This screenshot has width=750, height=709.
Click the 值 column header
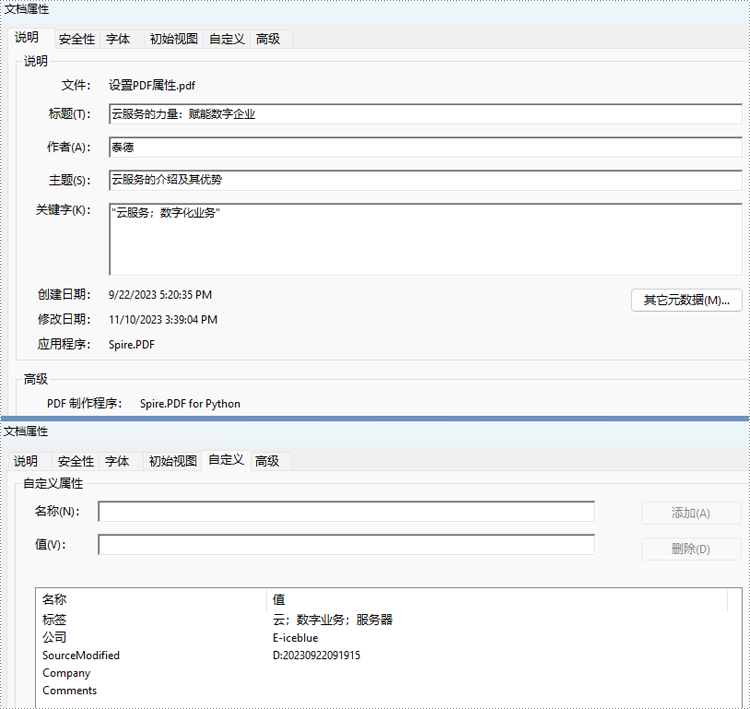[x=497, y=599]
